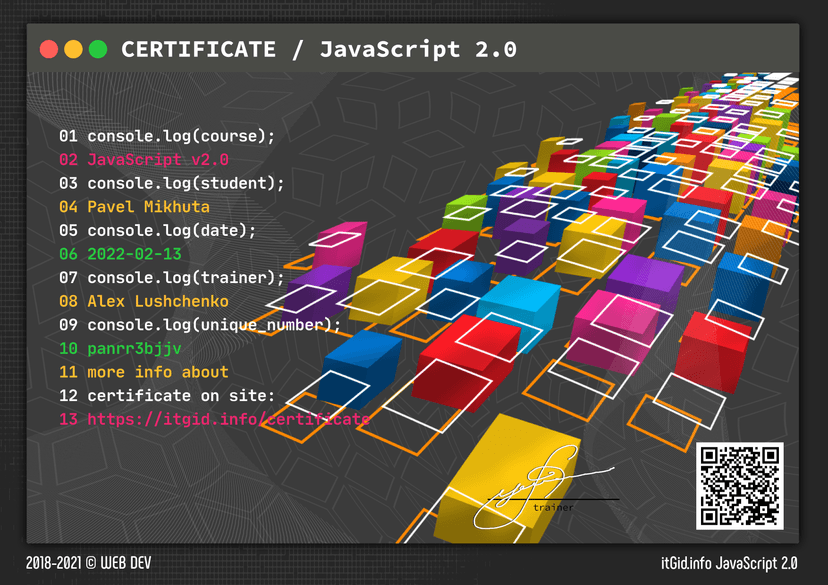Click the itGid.info JavaScript 2.0 footer label
This screenshot has width=828, height=585.
pyautogui.click(x=730, y=562)
